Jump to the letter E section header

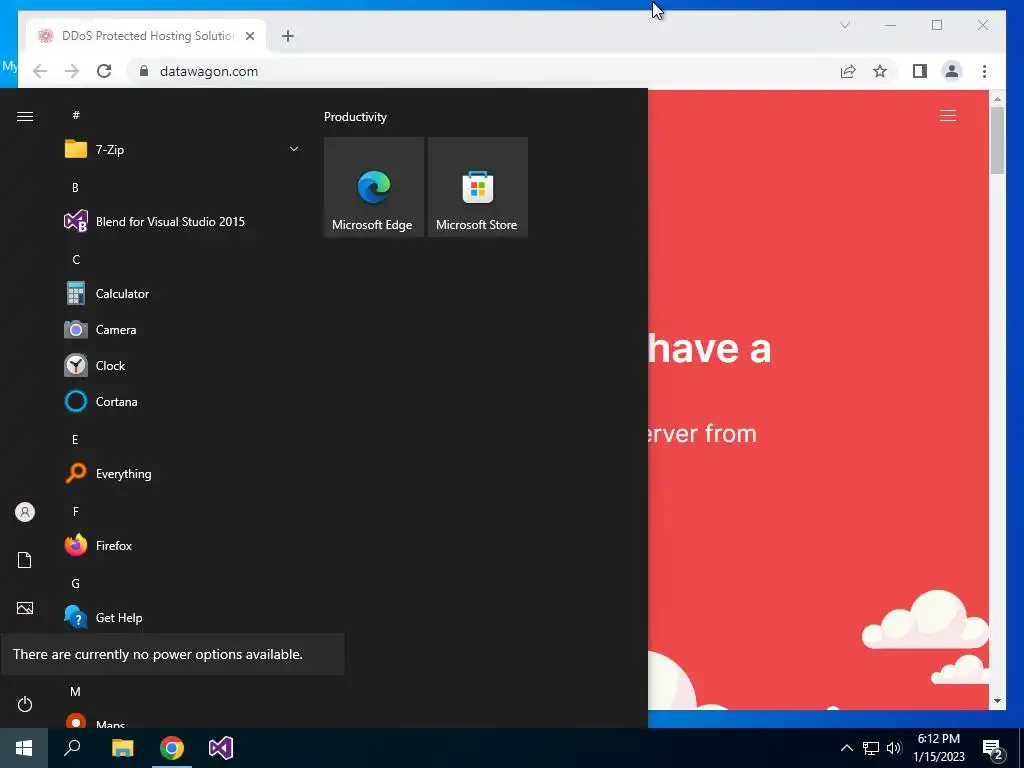pos(75,440)
